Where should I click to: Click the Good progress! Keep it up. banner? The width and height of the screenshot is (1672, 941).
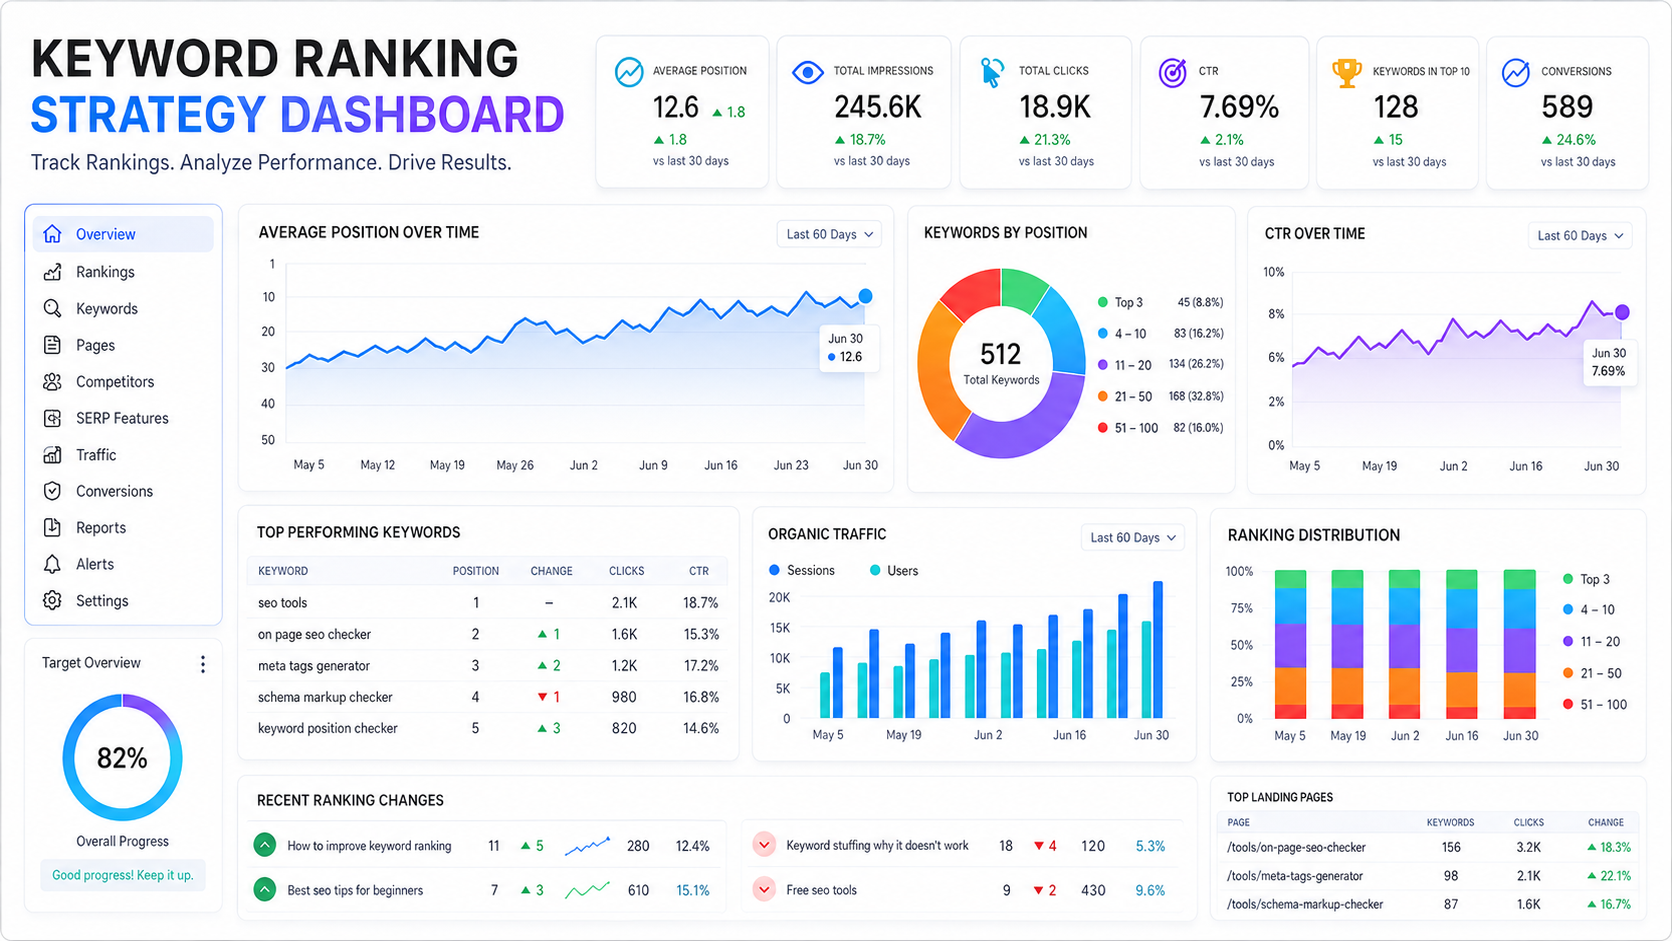[x=123, y=875]
